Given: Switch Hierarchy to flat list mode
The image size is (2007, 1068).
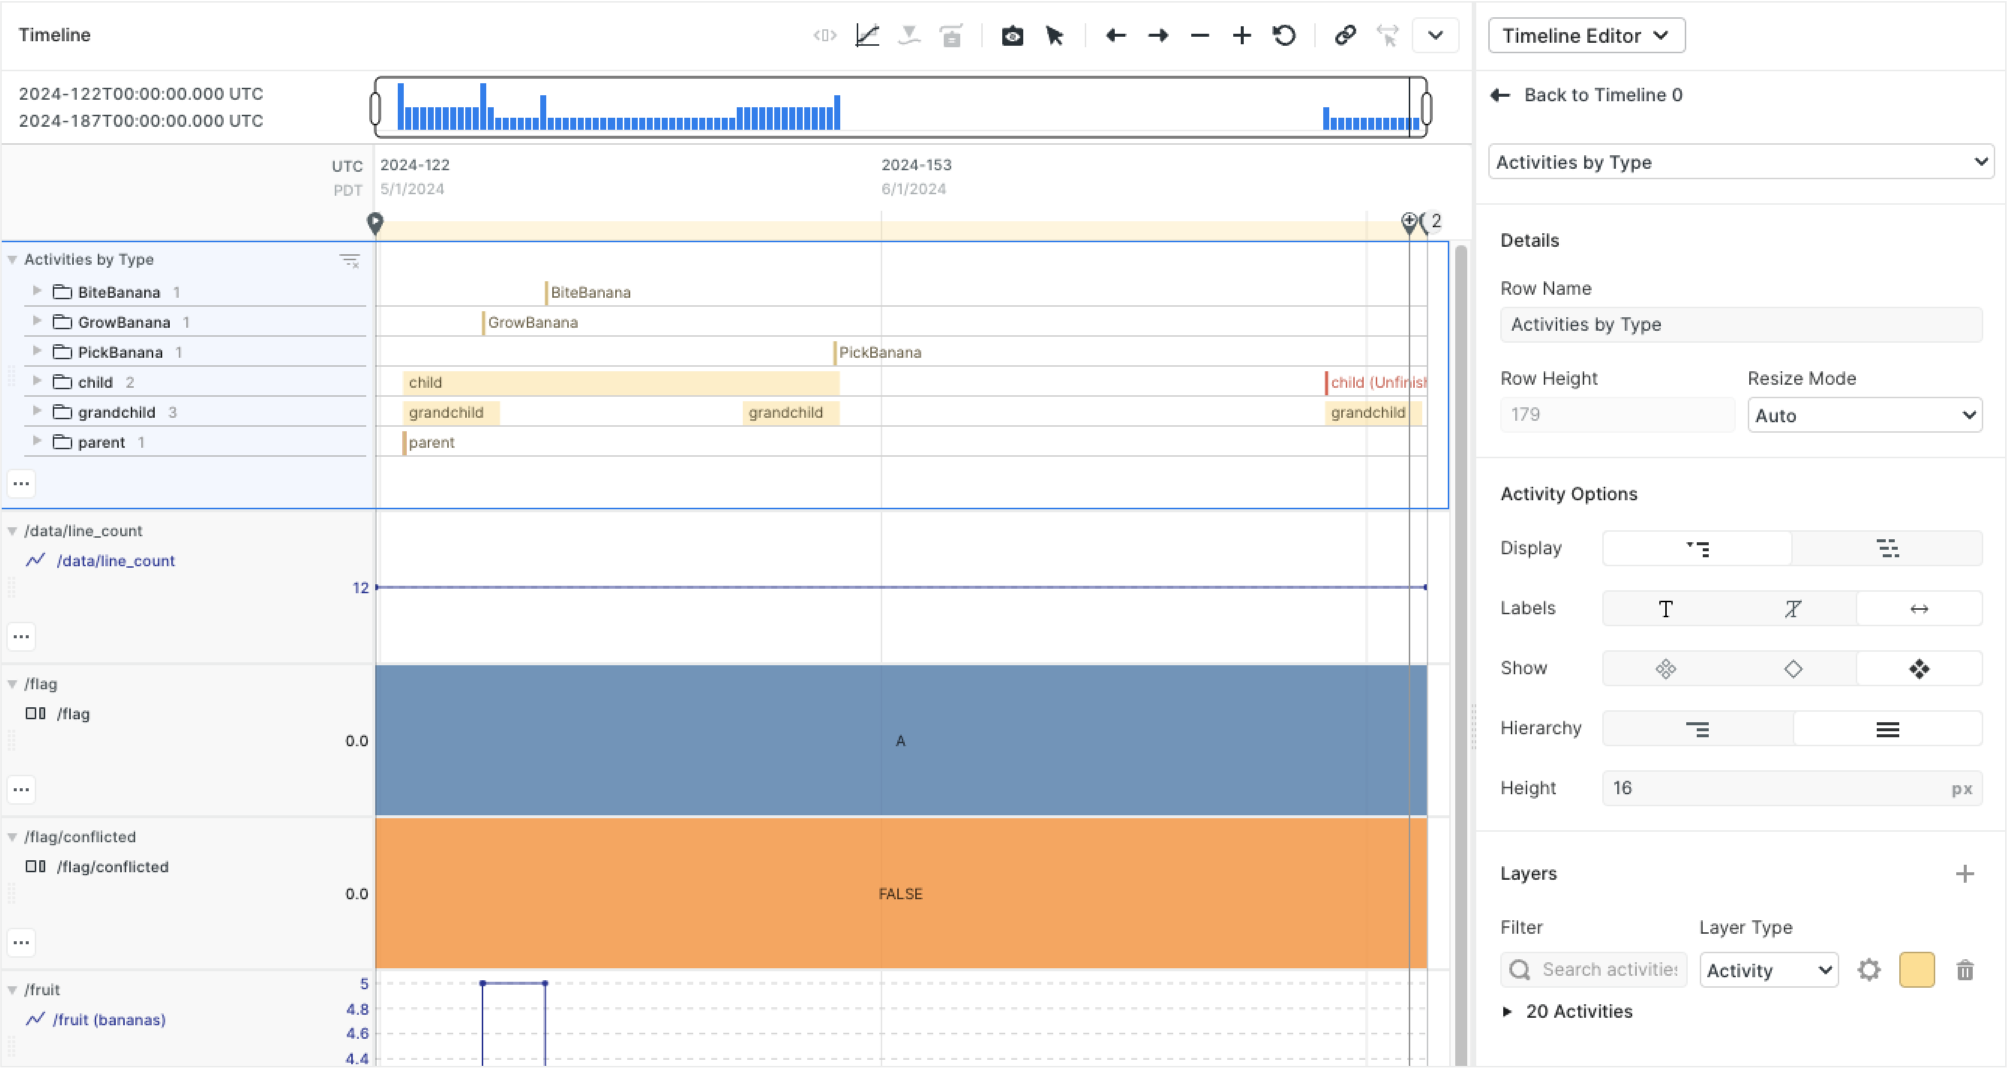Looking at the screenshot, I should pyautogui.click(x=1888, y=728).
